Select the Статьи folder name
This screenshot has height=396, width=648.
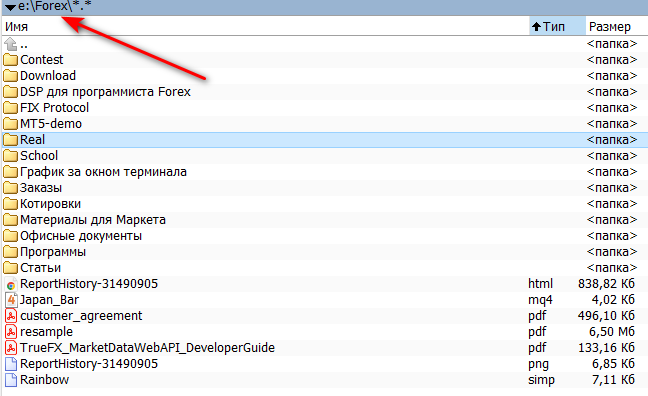click(40, 268)
